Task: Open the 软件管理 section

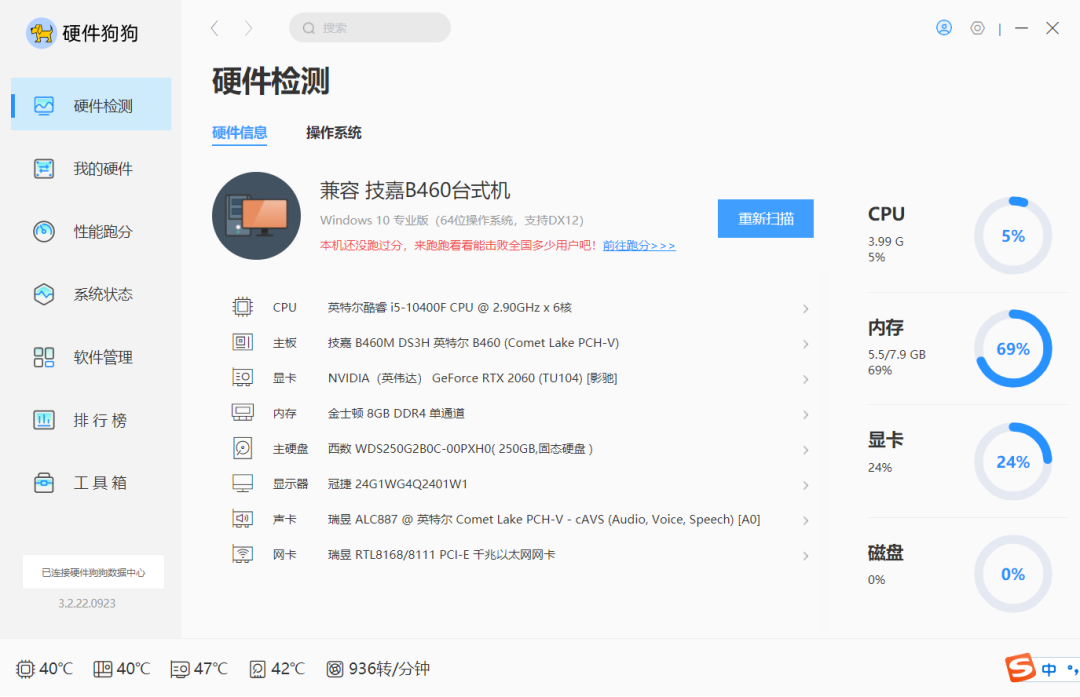Action: click(90, 357)
